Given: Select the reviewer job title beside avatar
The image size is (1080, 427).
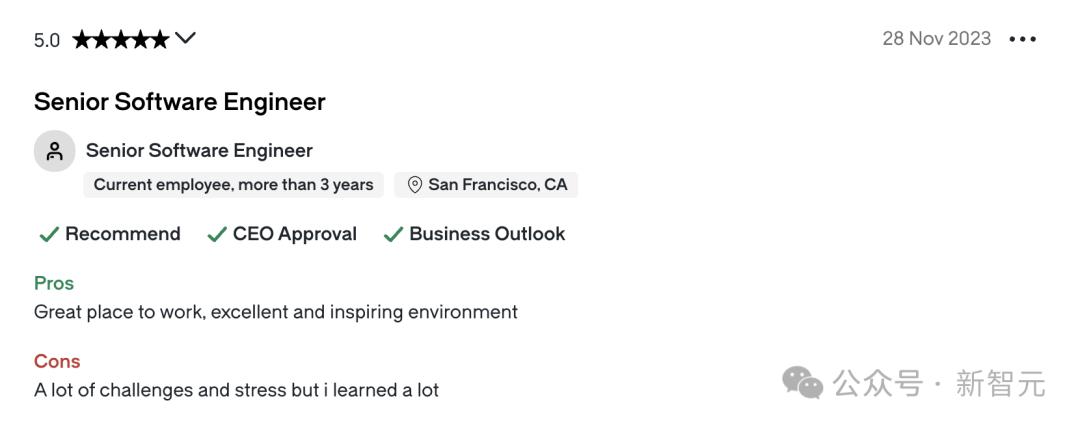Looking at the screenshot, I should point(199,151).
